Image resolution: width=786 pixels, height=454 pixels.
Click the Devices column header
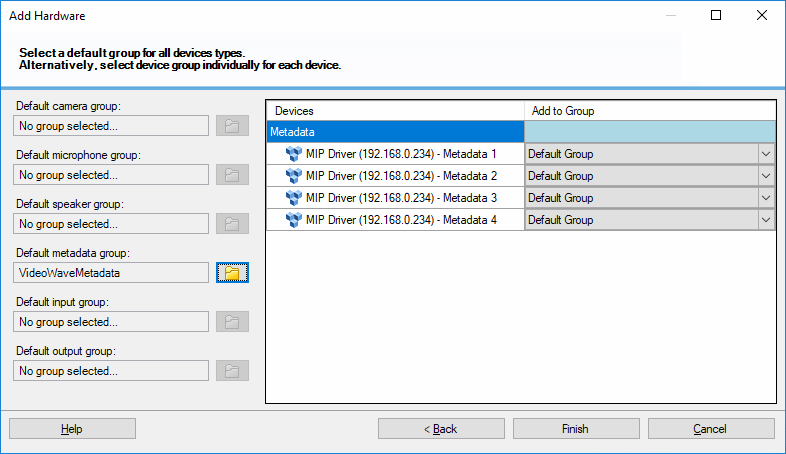(396, 111)
